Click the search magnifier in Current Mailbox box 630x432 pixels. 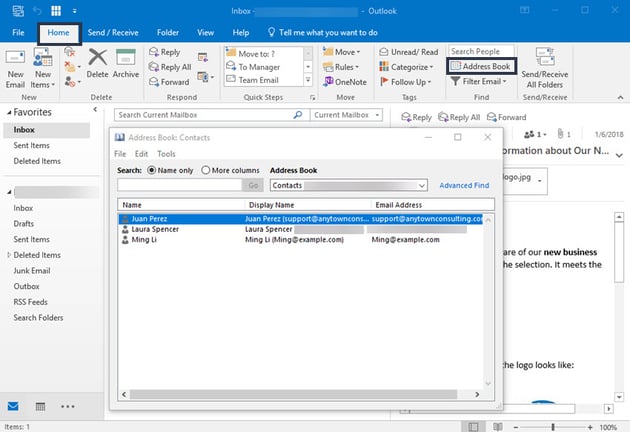298,115
